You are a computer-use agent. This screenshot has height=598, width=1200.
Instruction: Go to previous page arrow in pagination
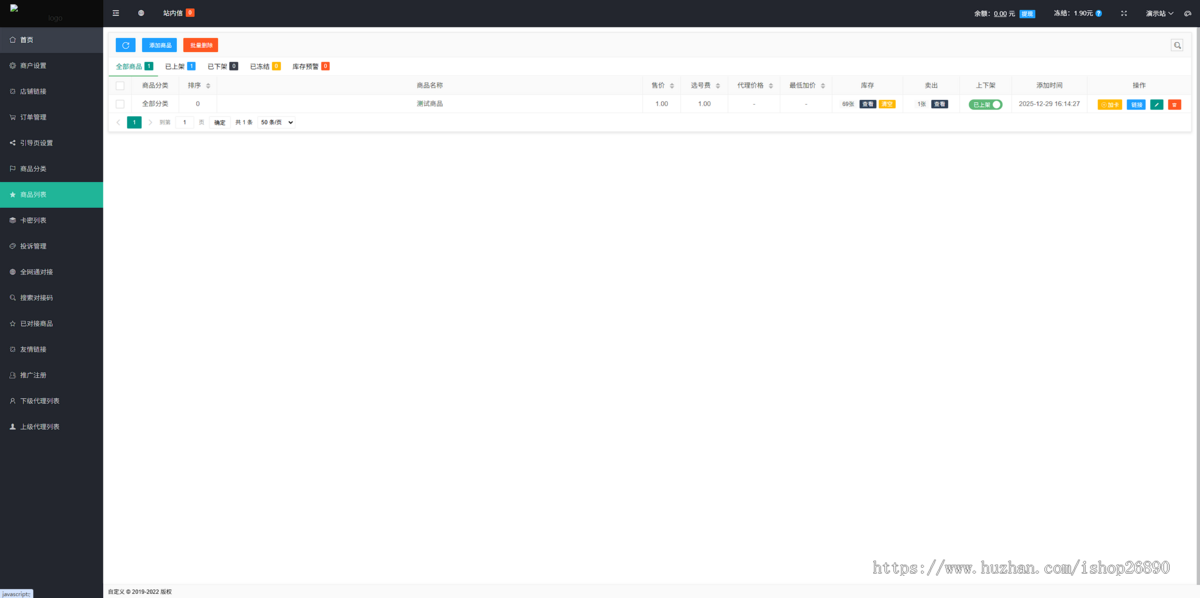[x=118, y=122]
